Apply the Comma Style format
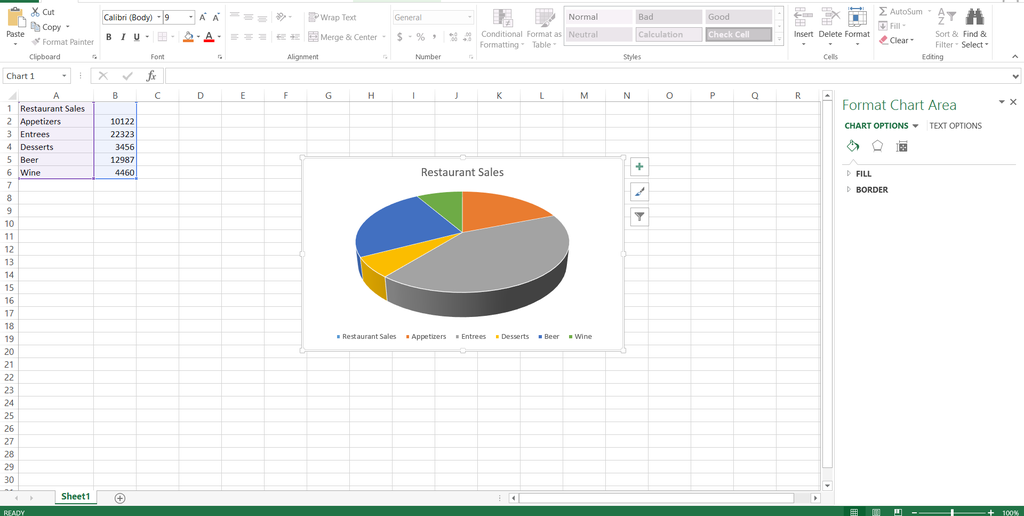 [x=434, y=37]
